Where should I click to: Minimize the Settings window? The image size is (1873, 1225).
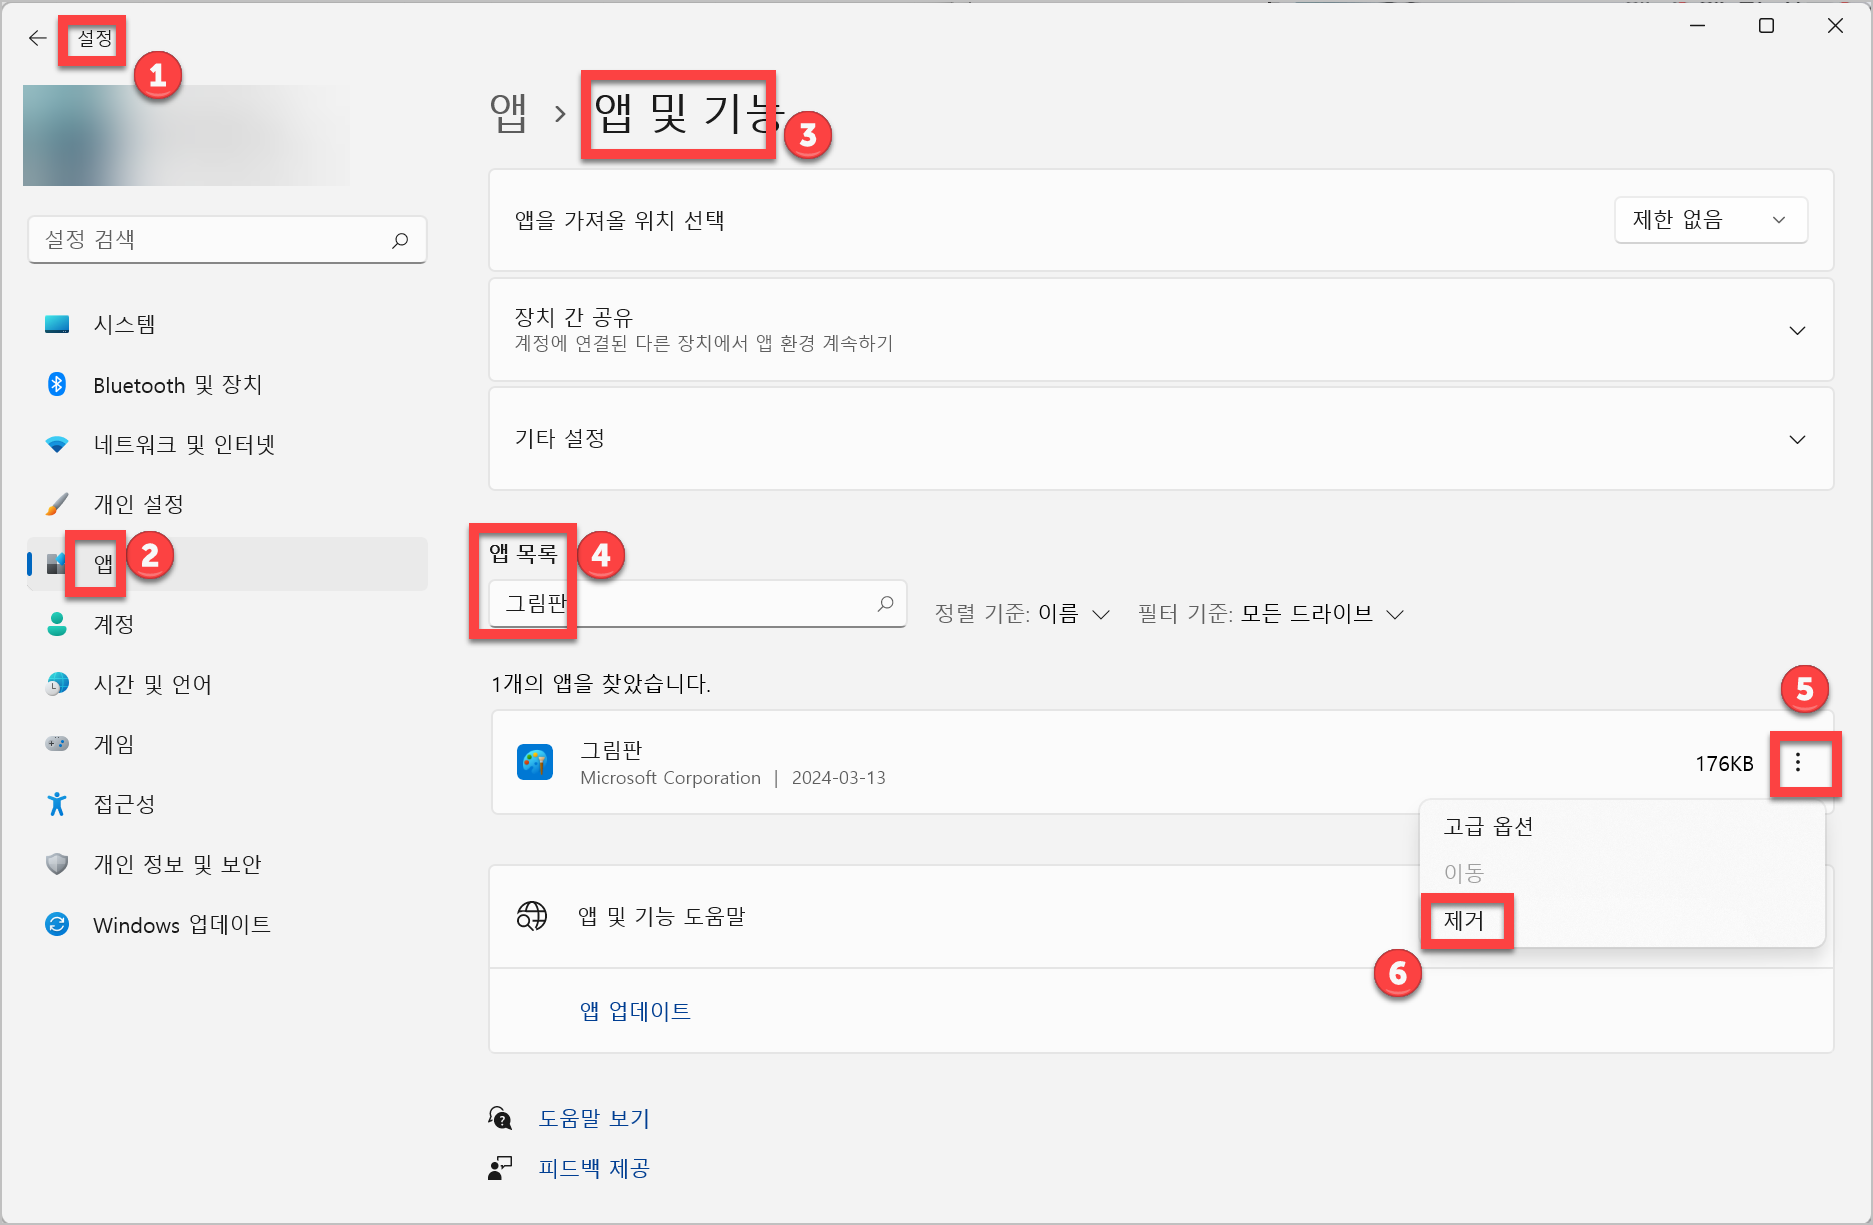click(1697, 26)
